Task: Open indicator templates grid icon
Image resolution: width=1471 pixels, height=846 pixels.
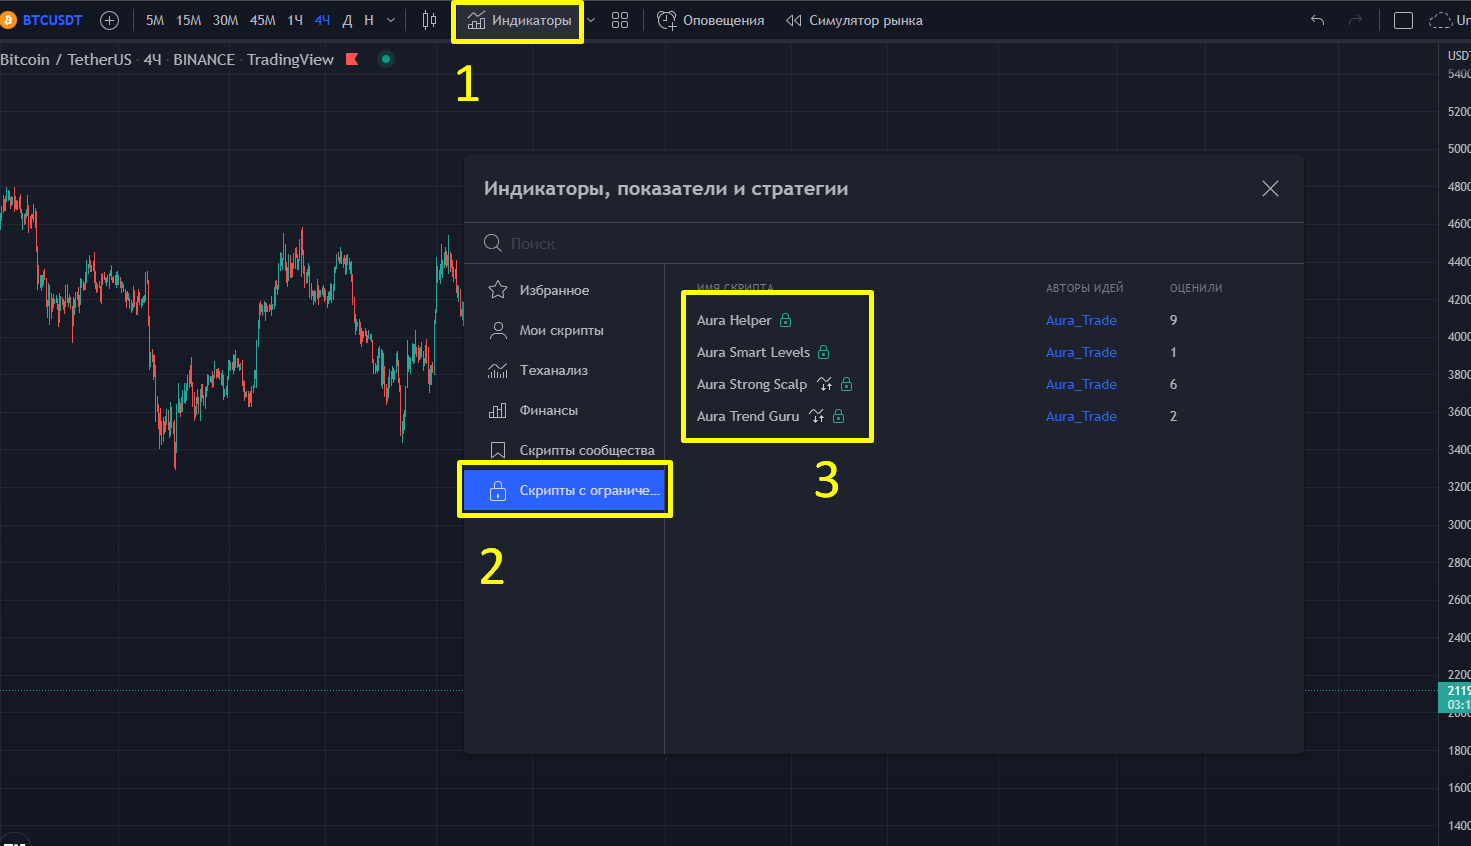Action: (x=620, y=20)
